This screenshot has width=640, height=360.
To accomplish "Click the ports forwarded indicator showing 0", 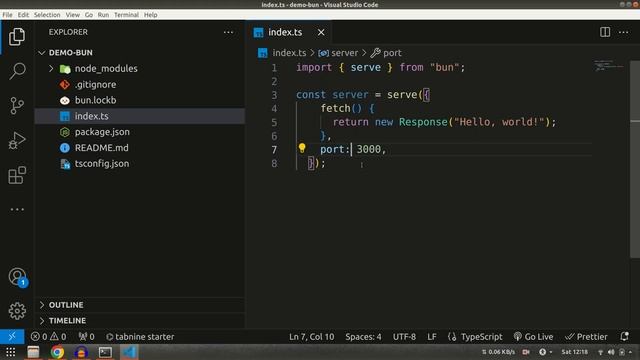I will pos(87,337).
